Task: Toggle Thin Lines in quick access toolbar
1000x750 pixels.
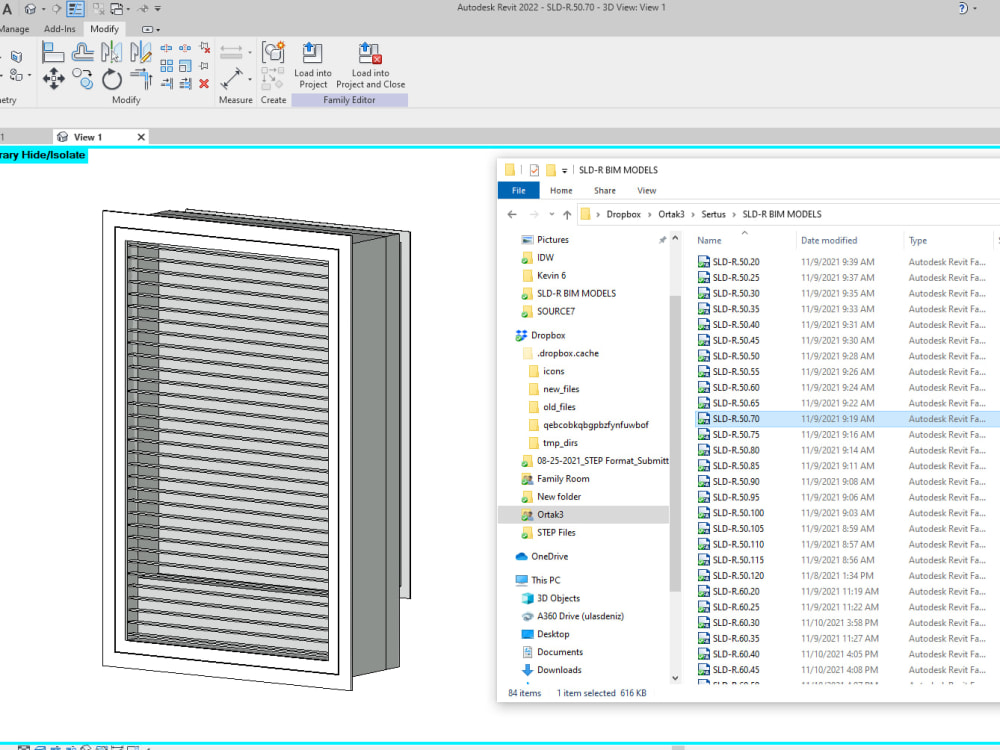Action: click(76, 9)
